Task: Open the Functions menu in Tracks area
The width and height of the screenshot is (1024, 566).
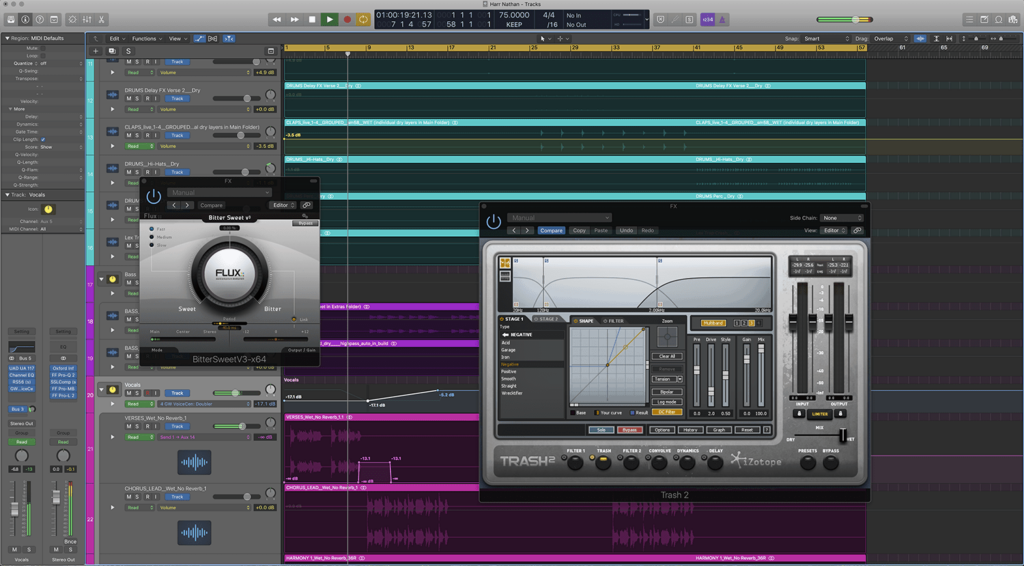Action: (x=146, y=39)
